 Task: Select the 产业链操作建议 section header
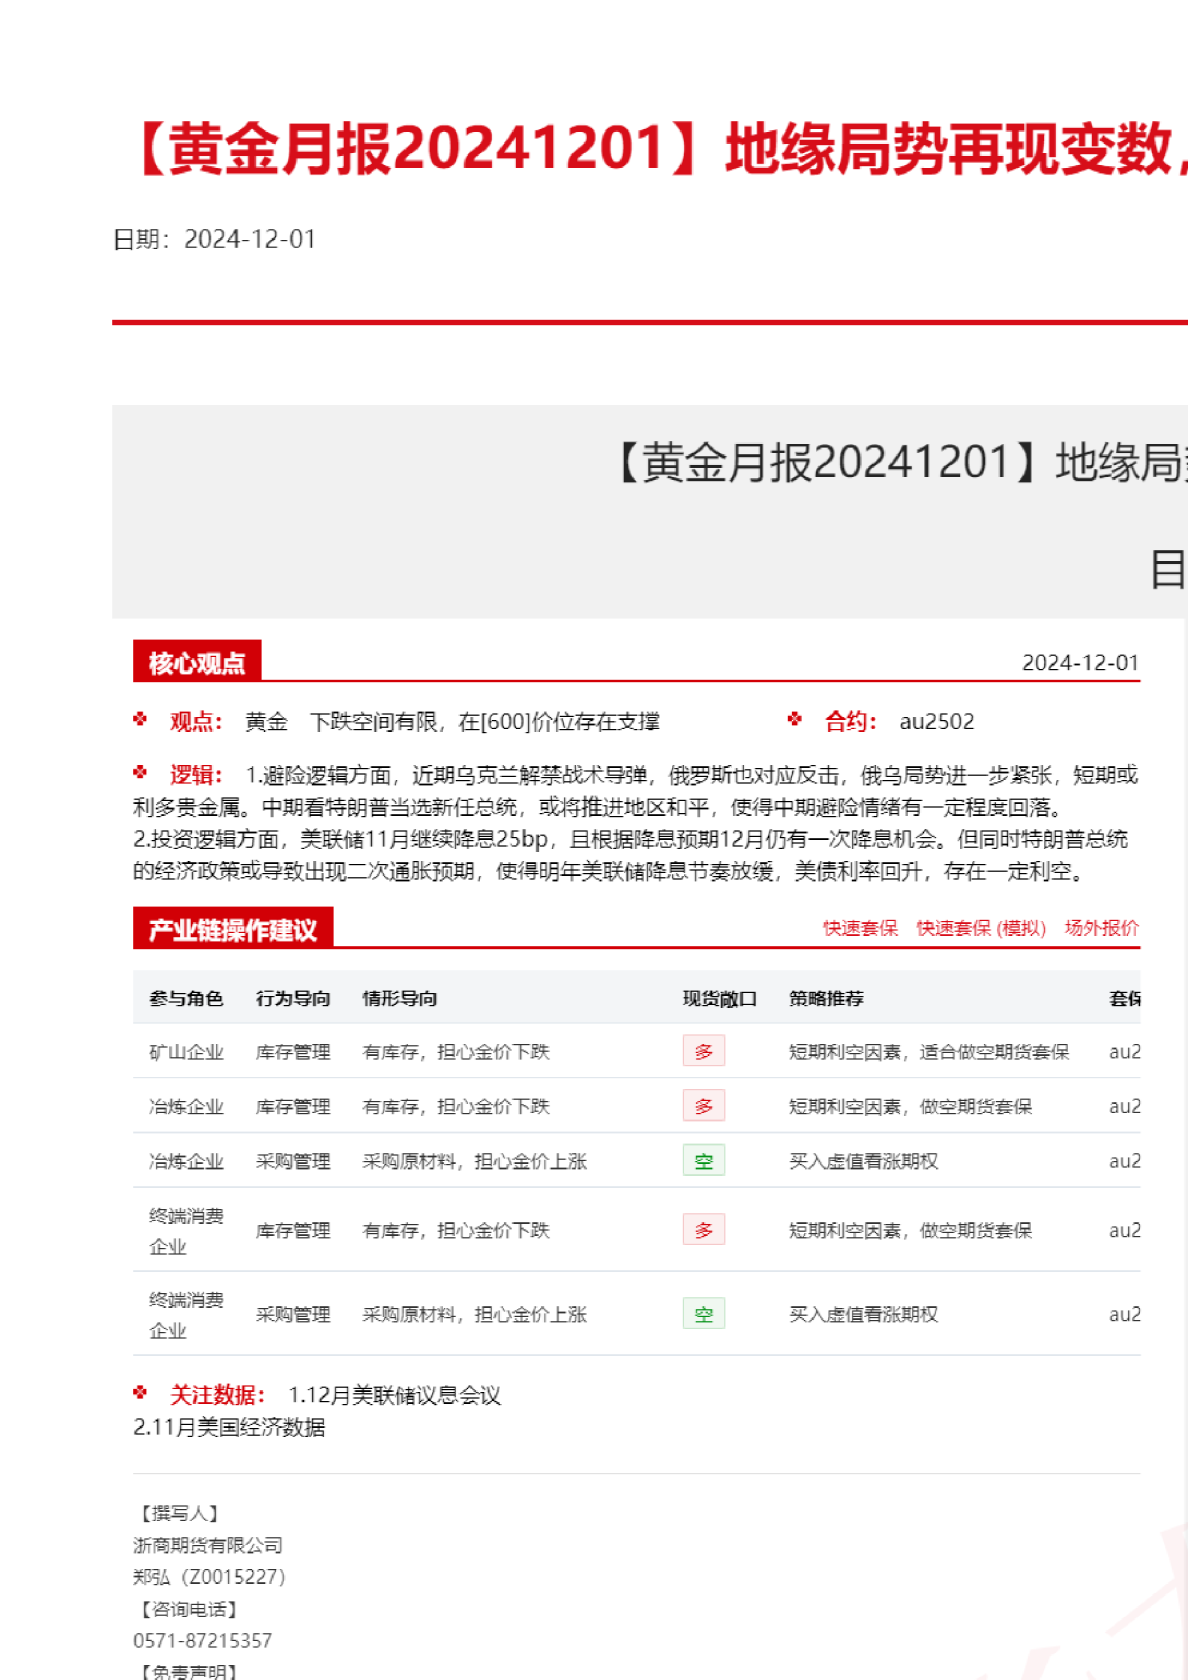(x=233, y=929)
